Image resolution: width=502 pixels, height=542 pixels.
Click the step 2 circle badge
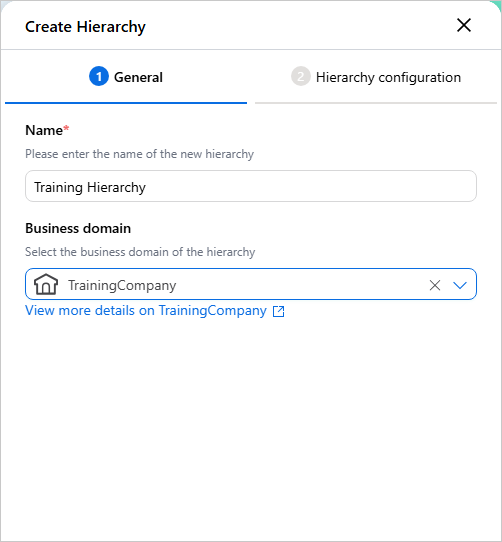tap(301, 76)
